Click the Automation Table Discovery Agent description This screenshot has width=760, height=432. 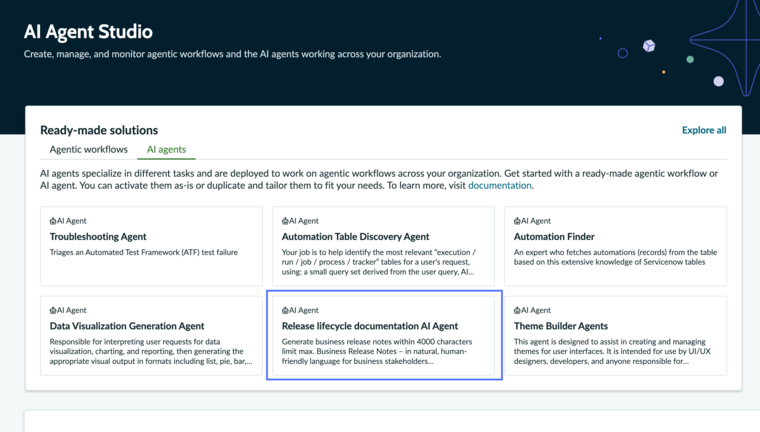(379, 262)
